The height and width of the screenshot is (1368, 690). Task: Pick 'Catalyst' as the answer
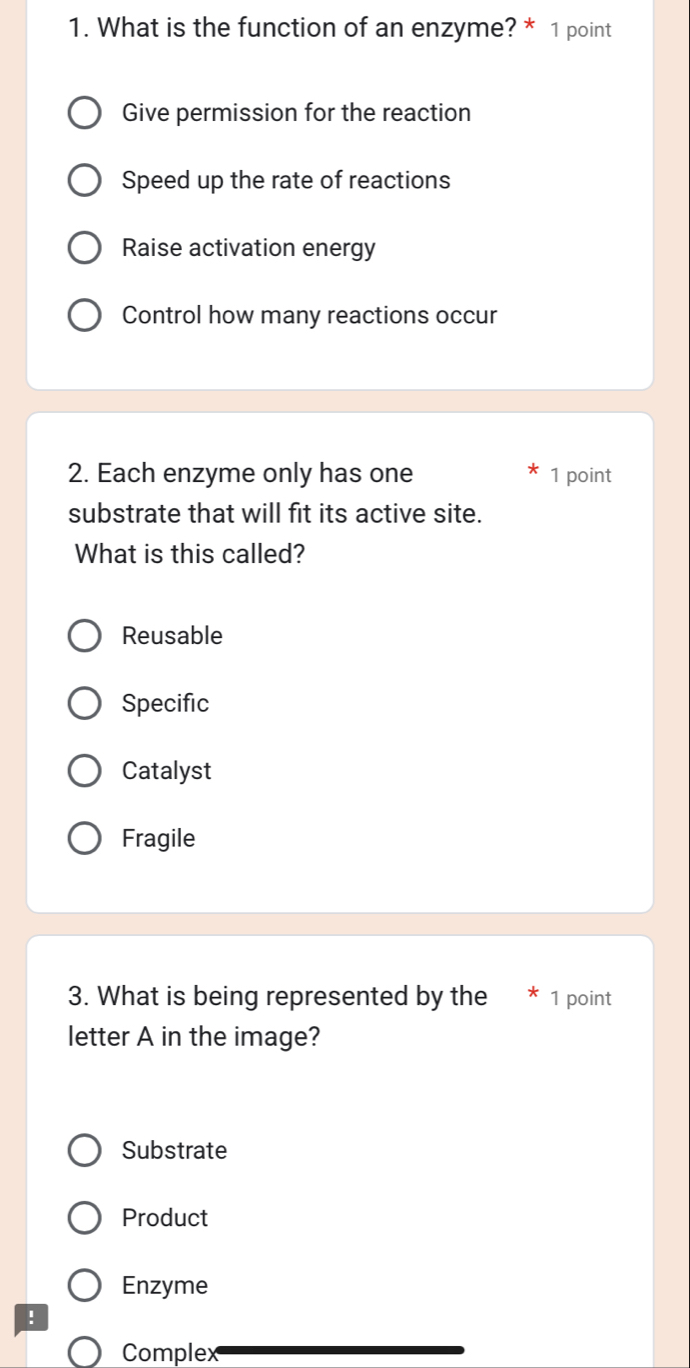pyautogui.click(x=84, y=771)
